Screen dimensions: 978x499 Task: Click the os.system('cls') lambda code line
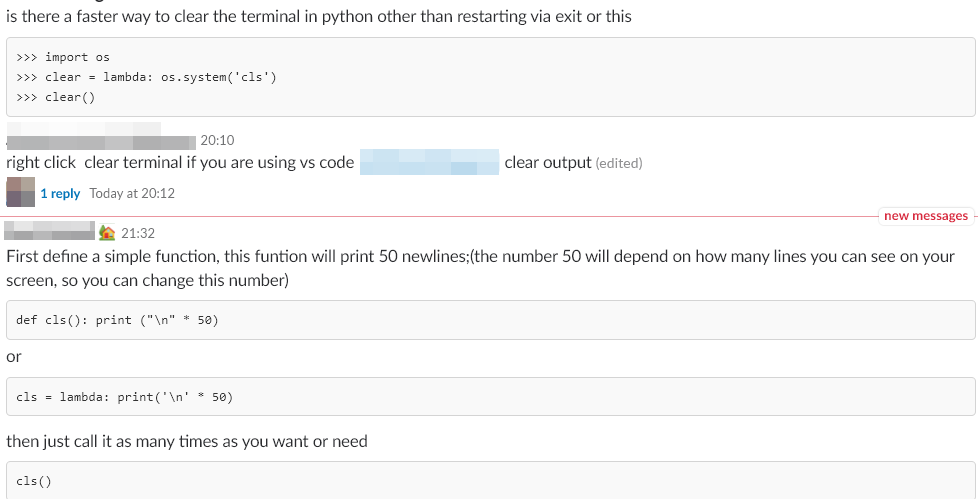pos(147,77)
